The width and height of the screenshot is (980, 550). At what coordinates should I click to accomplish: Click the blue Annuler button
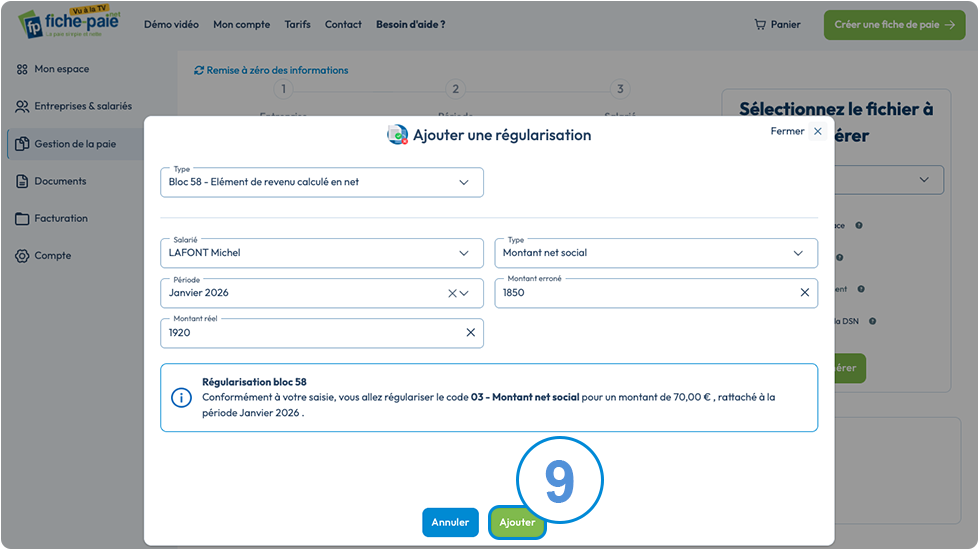tap(450, 522)
